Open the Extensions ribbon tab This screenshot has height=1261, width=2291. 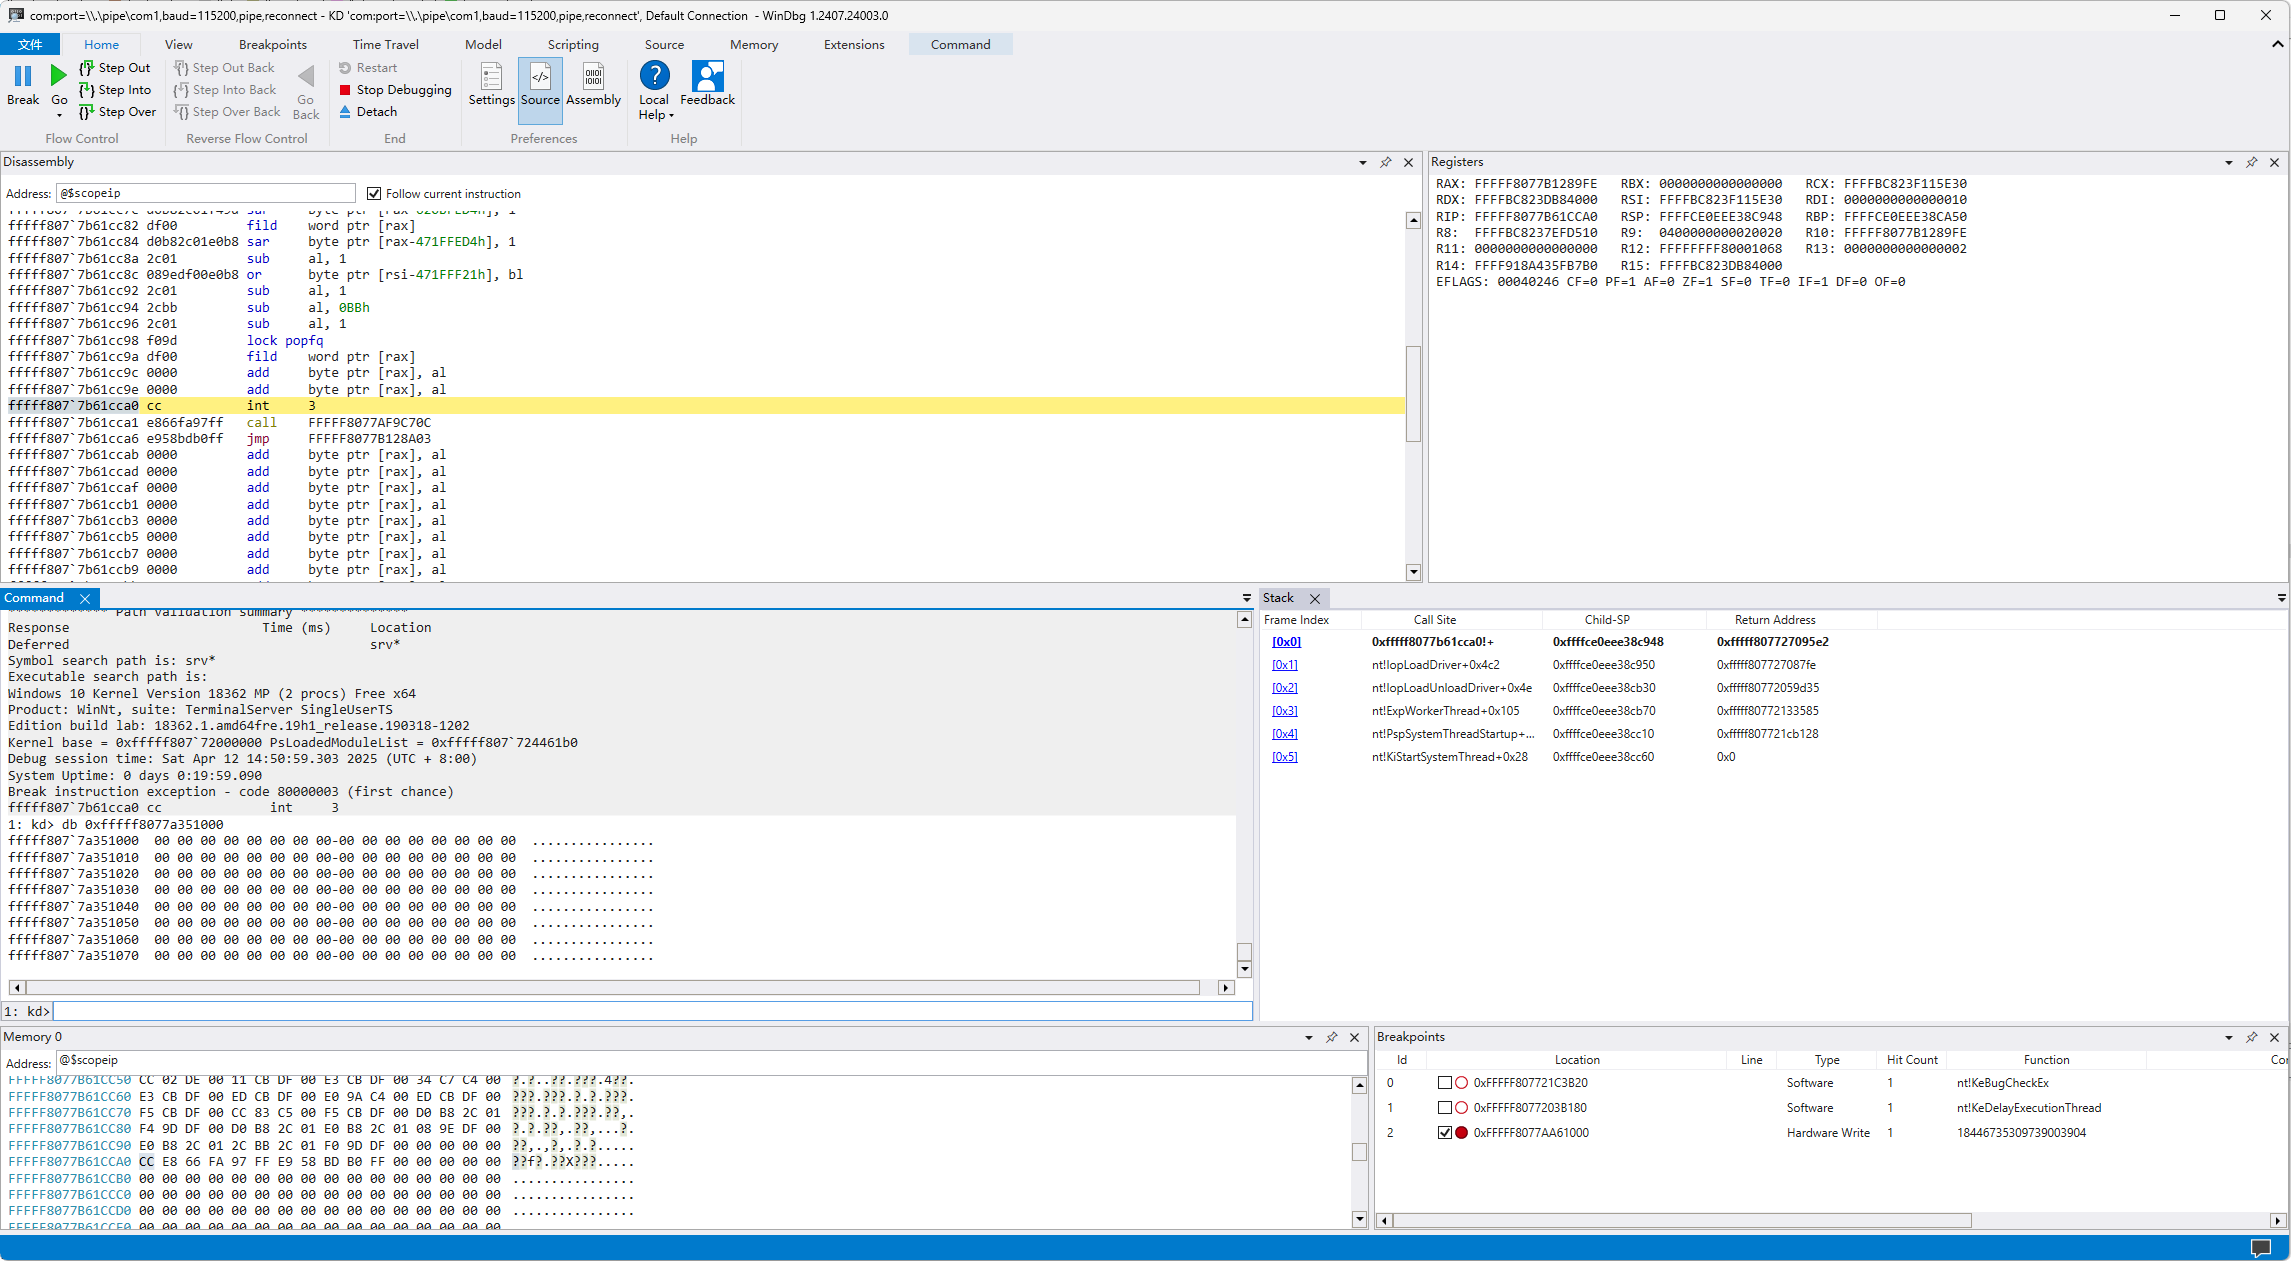pos(853,44)
